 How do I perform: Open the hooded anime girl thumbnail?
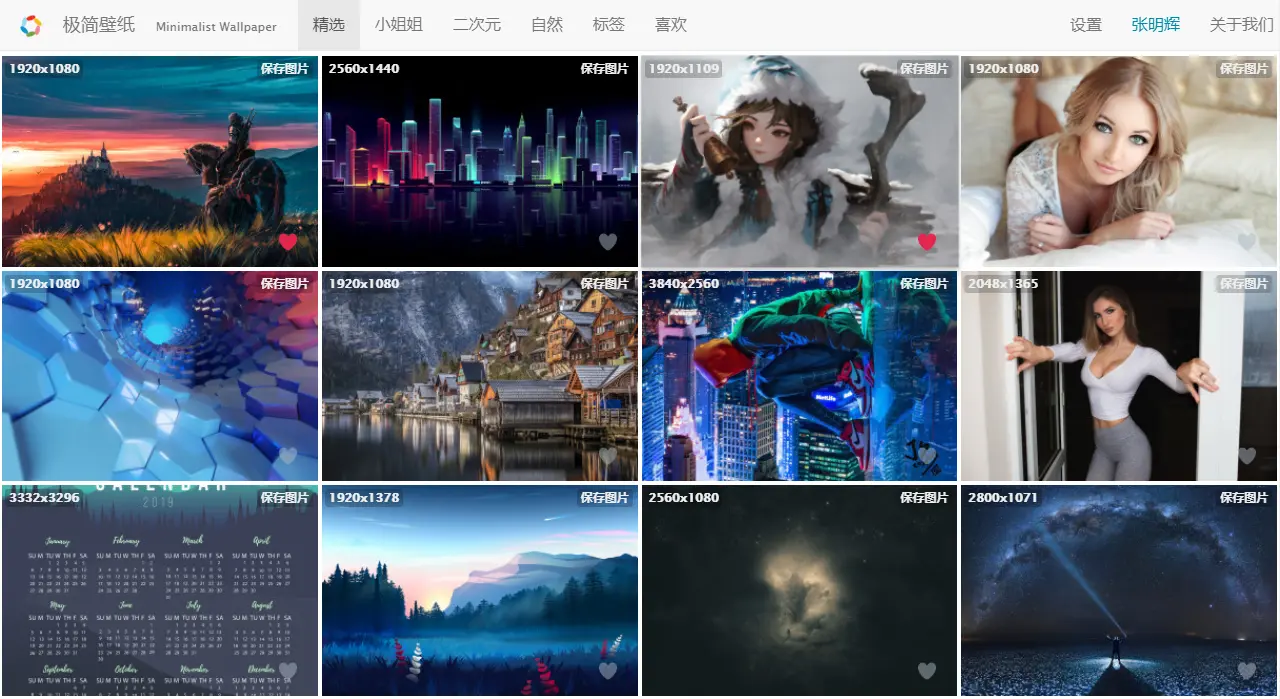(799, 161)
